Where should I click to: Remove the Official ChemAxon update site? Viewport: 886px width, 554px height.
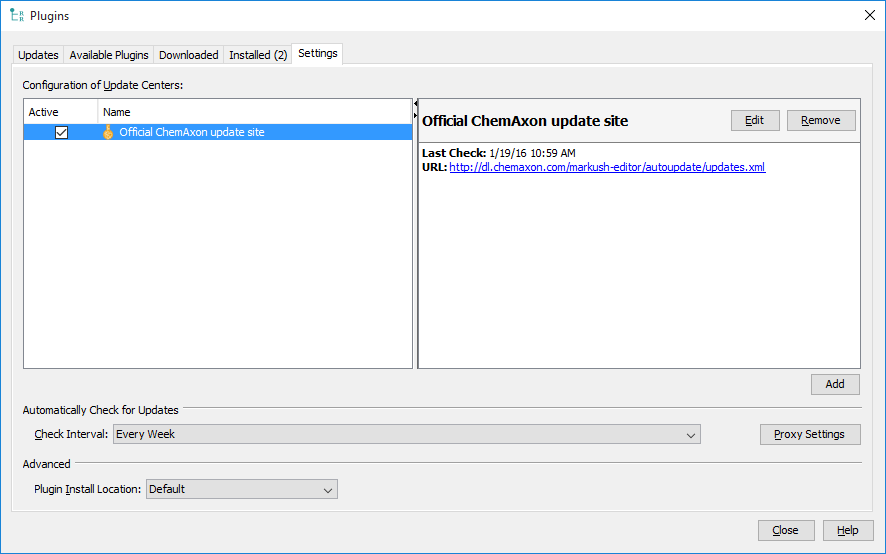[x=821, y=120]
